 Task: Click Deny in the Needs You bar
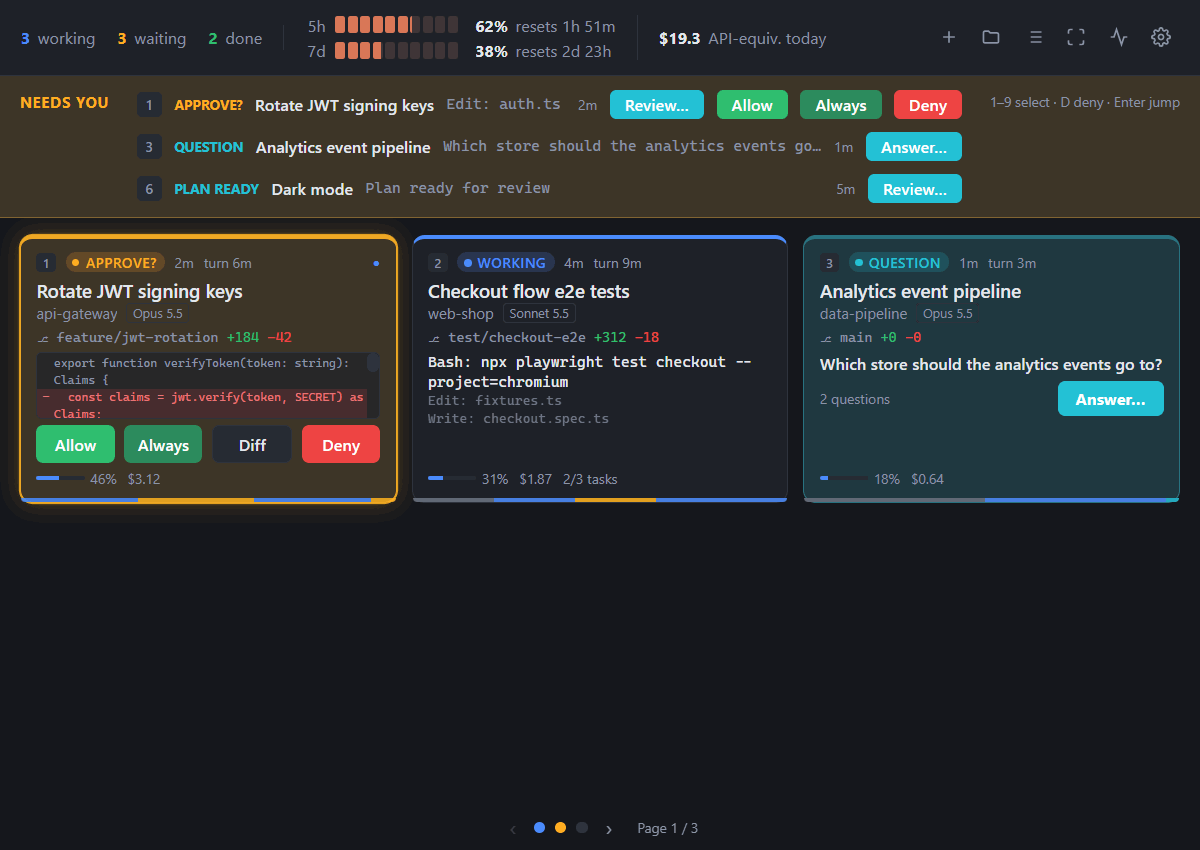pos(928,105)
